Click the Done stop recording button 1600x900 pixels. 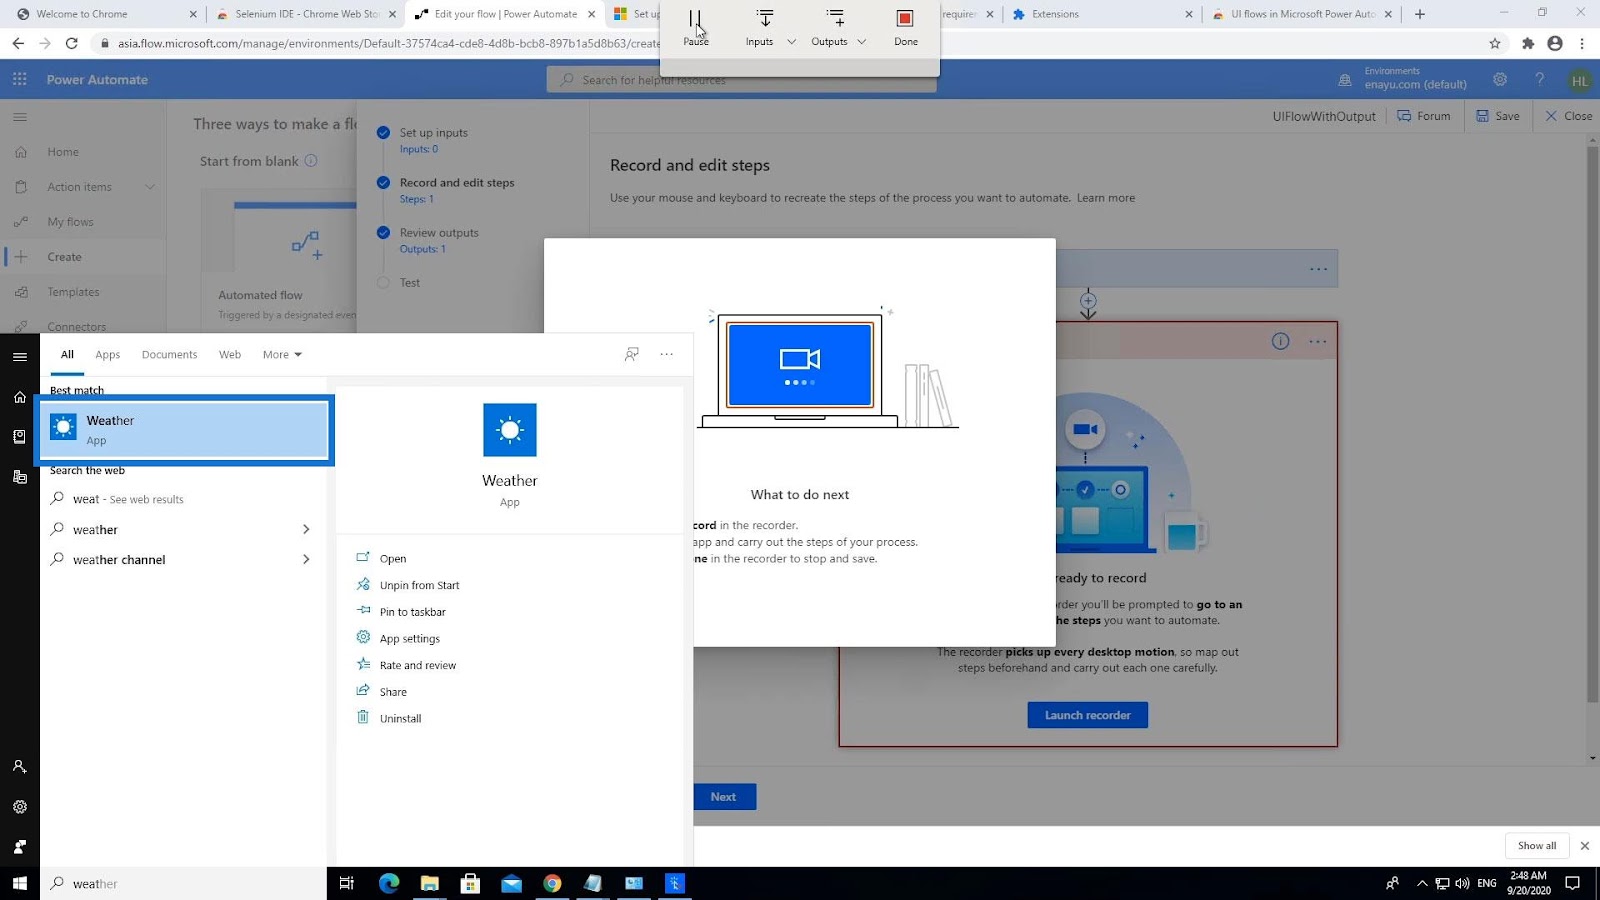(905, 27)
